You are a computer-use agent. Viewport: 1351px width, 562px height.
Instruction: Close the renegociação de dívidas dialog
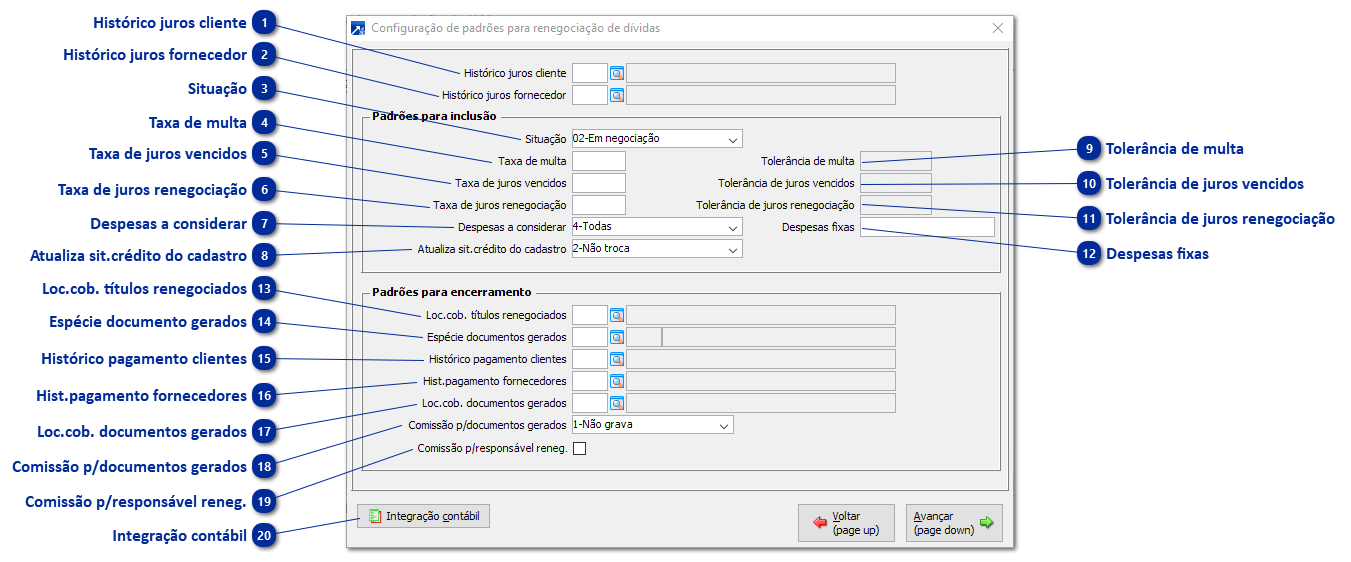997,28
